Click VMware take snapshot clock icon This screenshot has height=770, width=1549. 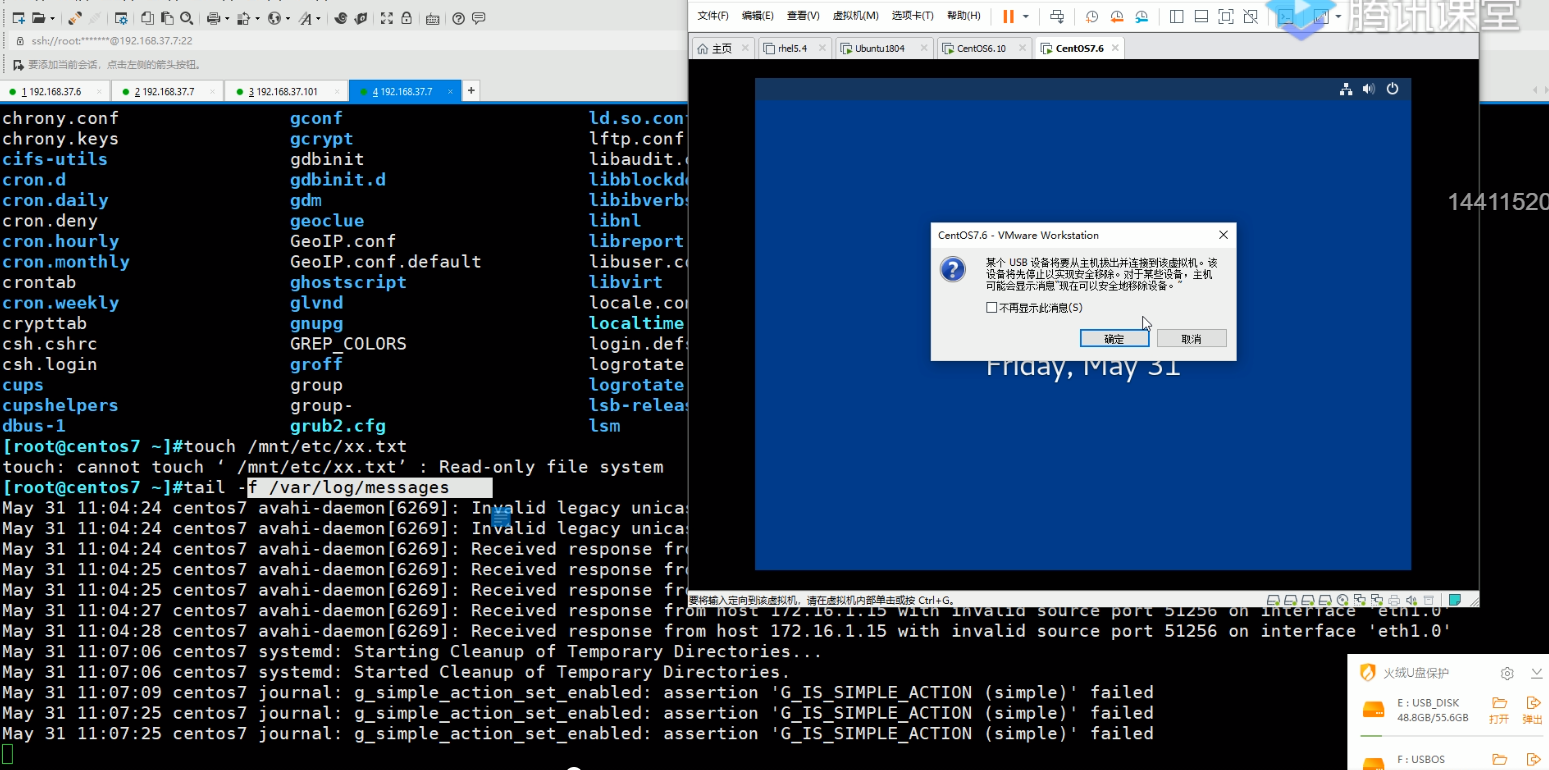pos(1091,16)
